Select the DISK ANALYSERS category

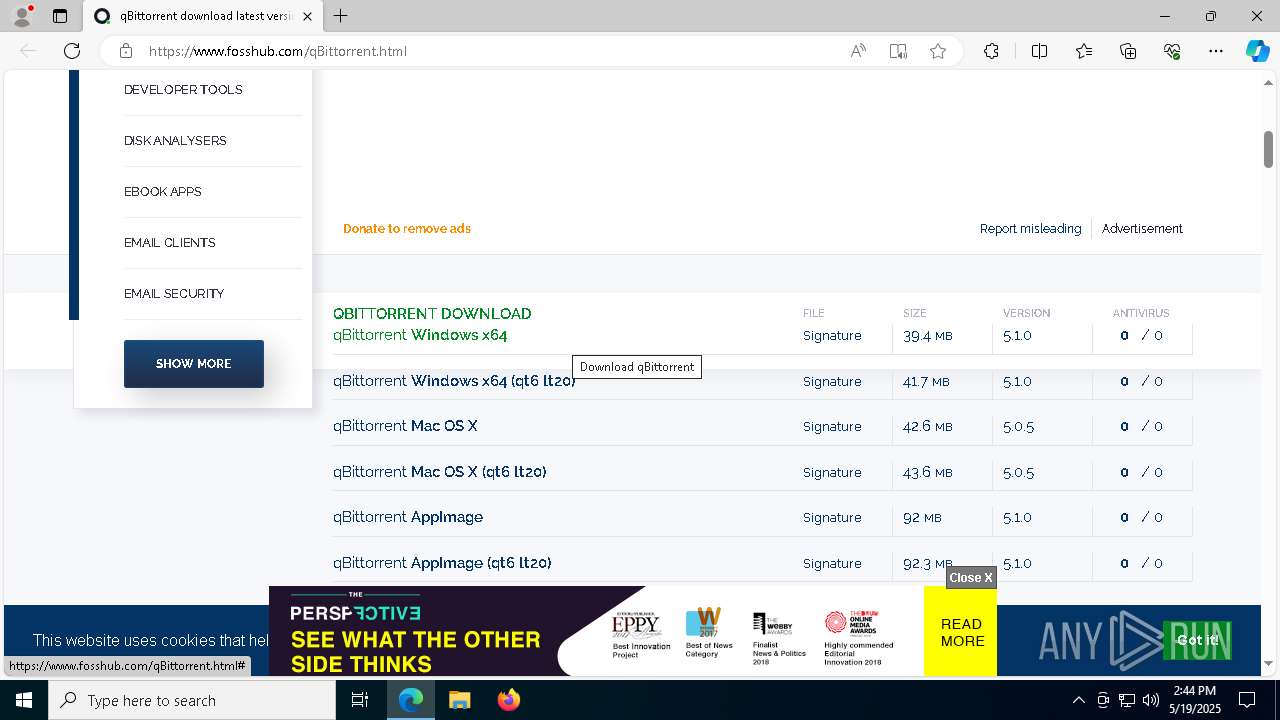[175, 141]
